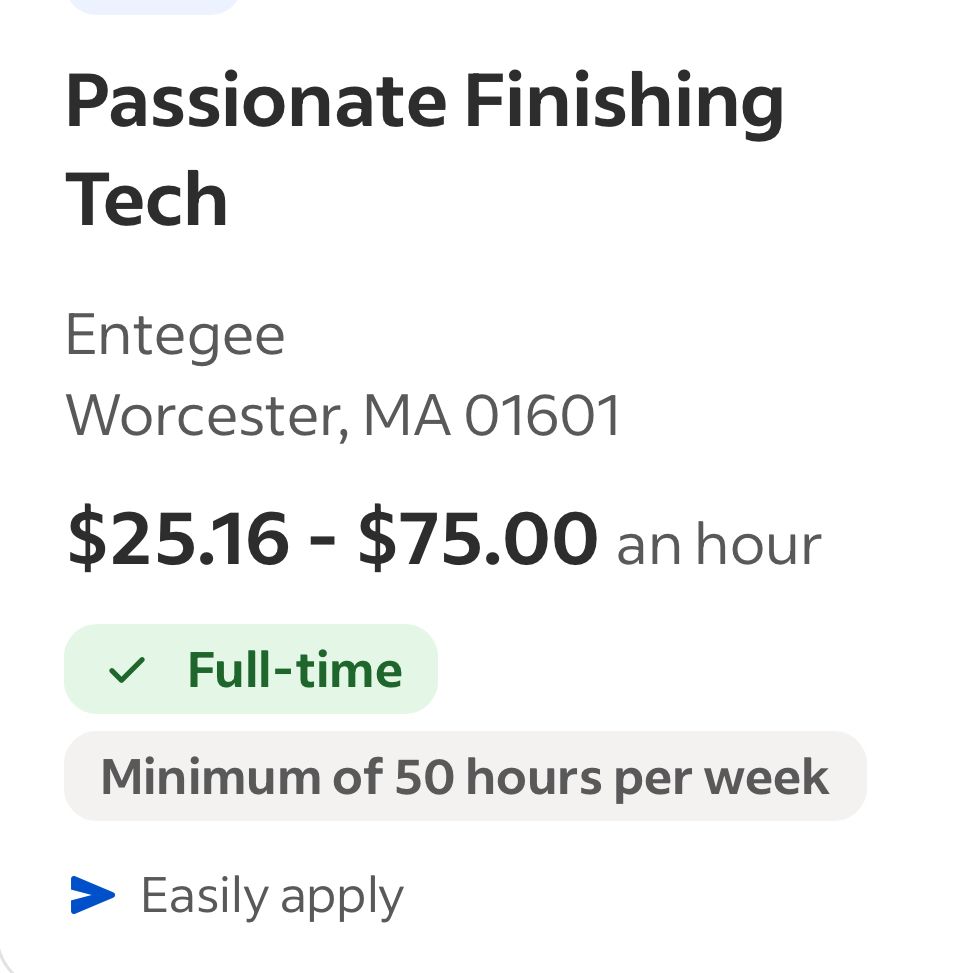Click the company name Entegee
This screenshot has width=975, height=973.
point(175,335)
